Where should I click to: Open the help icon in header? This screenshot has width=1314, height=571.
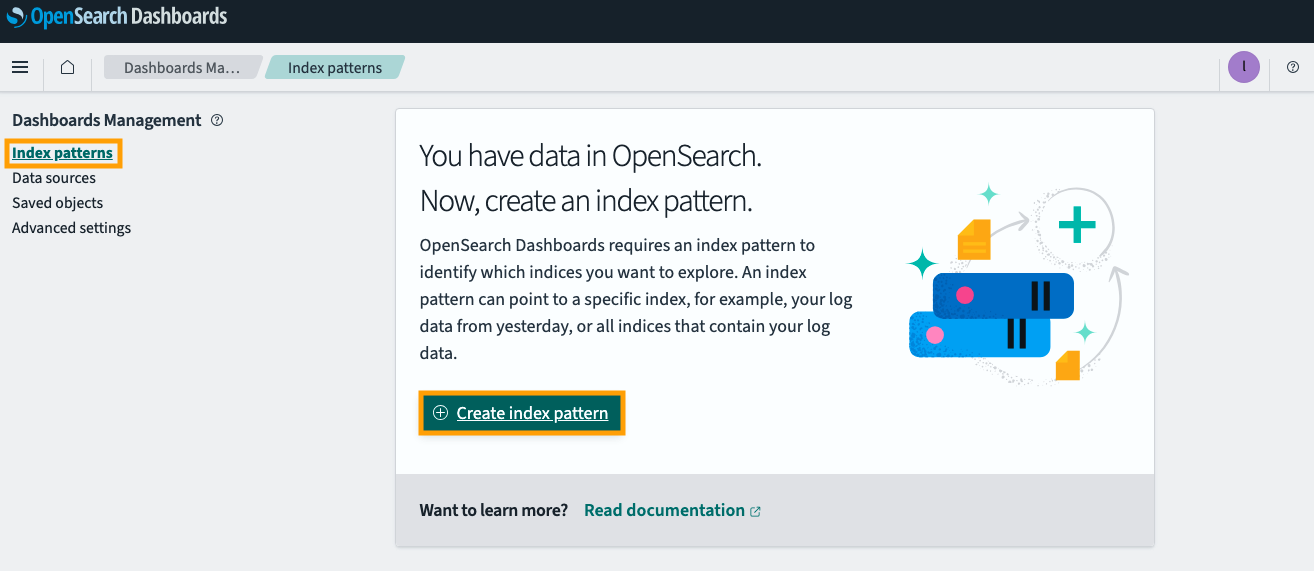tap(1292, 67)
